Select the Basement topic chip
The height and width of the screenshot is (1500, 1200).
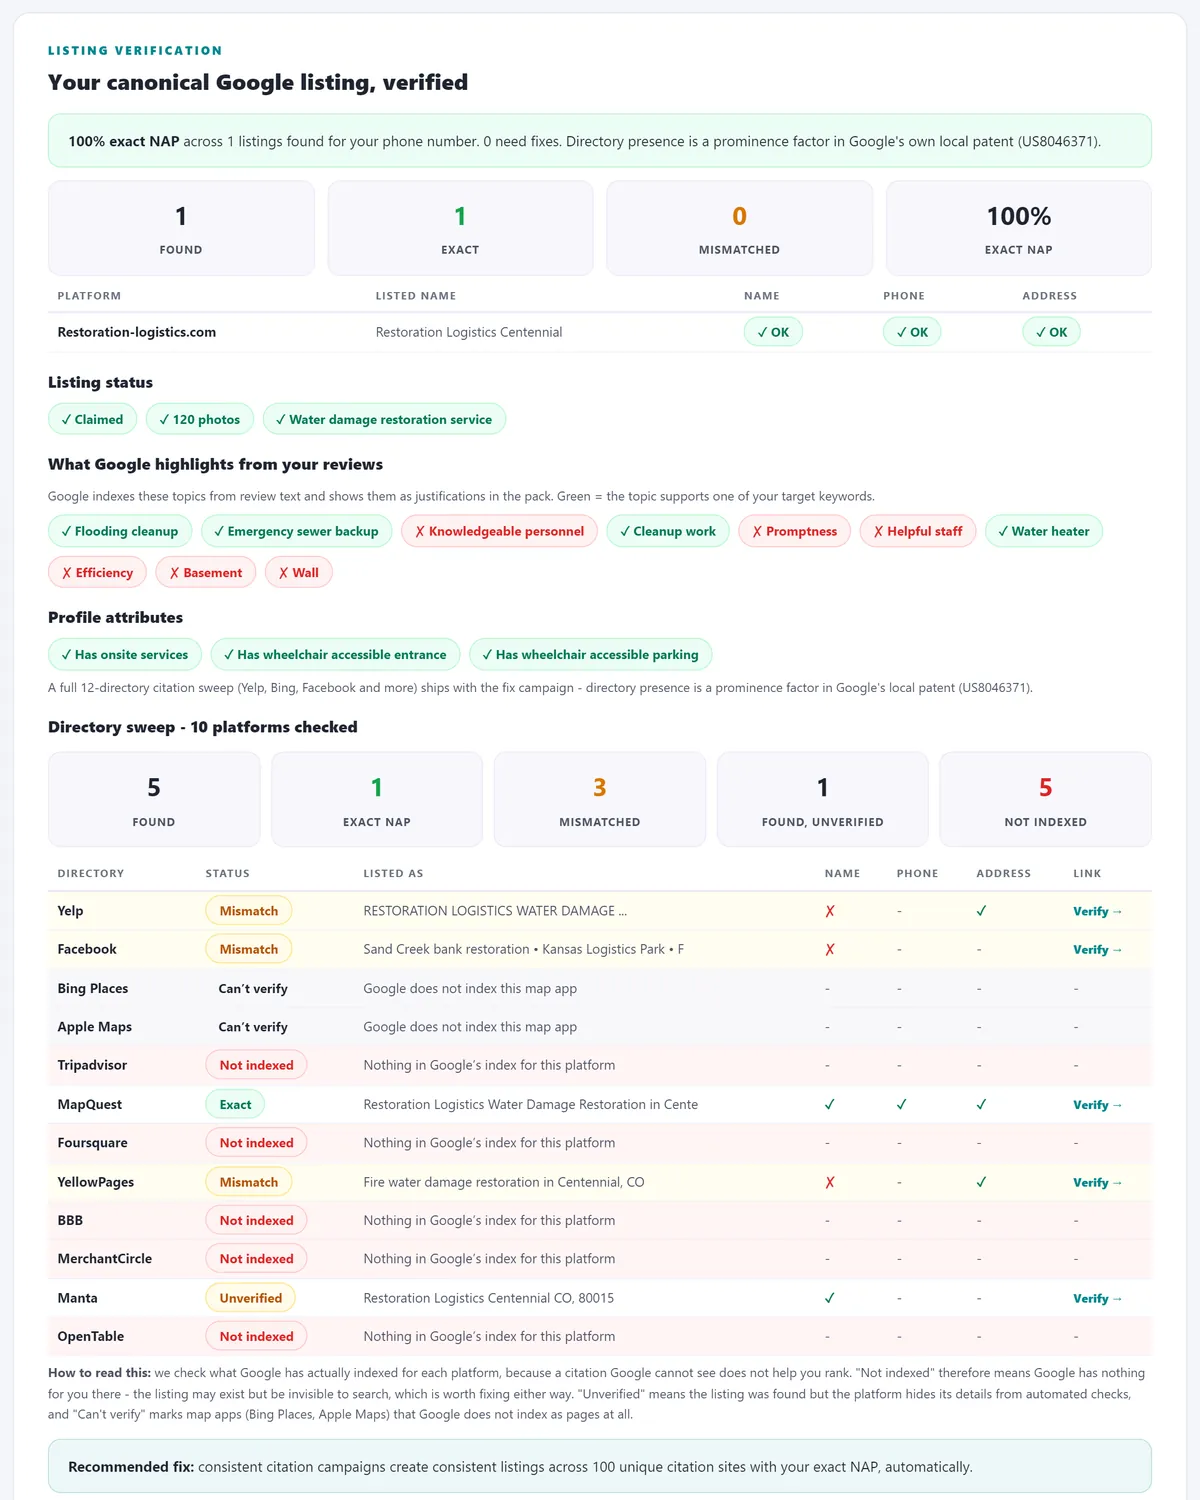[206, 572]
